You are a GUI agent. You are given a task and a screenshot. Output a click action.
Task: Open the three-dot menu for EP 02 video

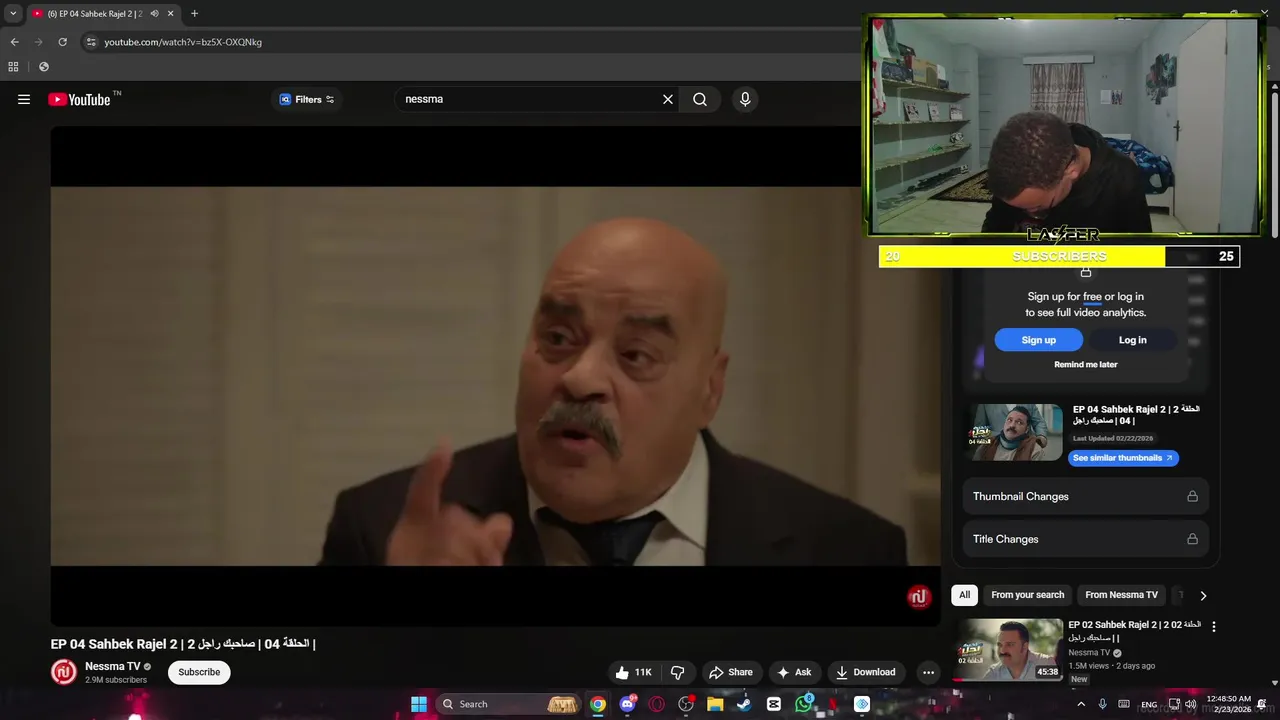1214,627
